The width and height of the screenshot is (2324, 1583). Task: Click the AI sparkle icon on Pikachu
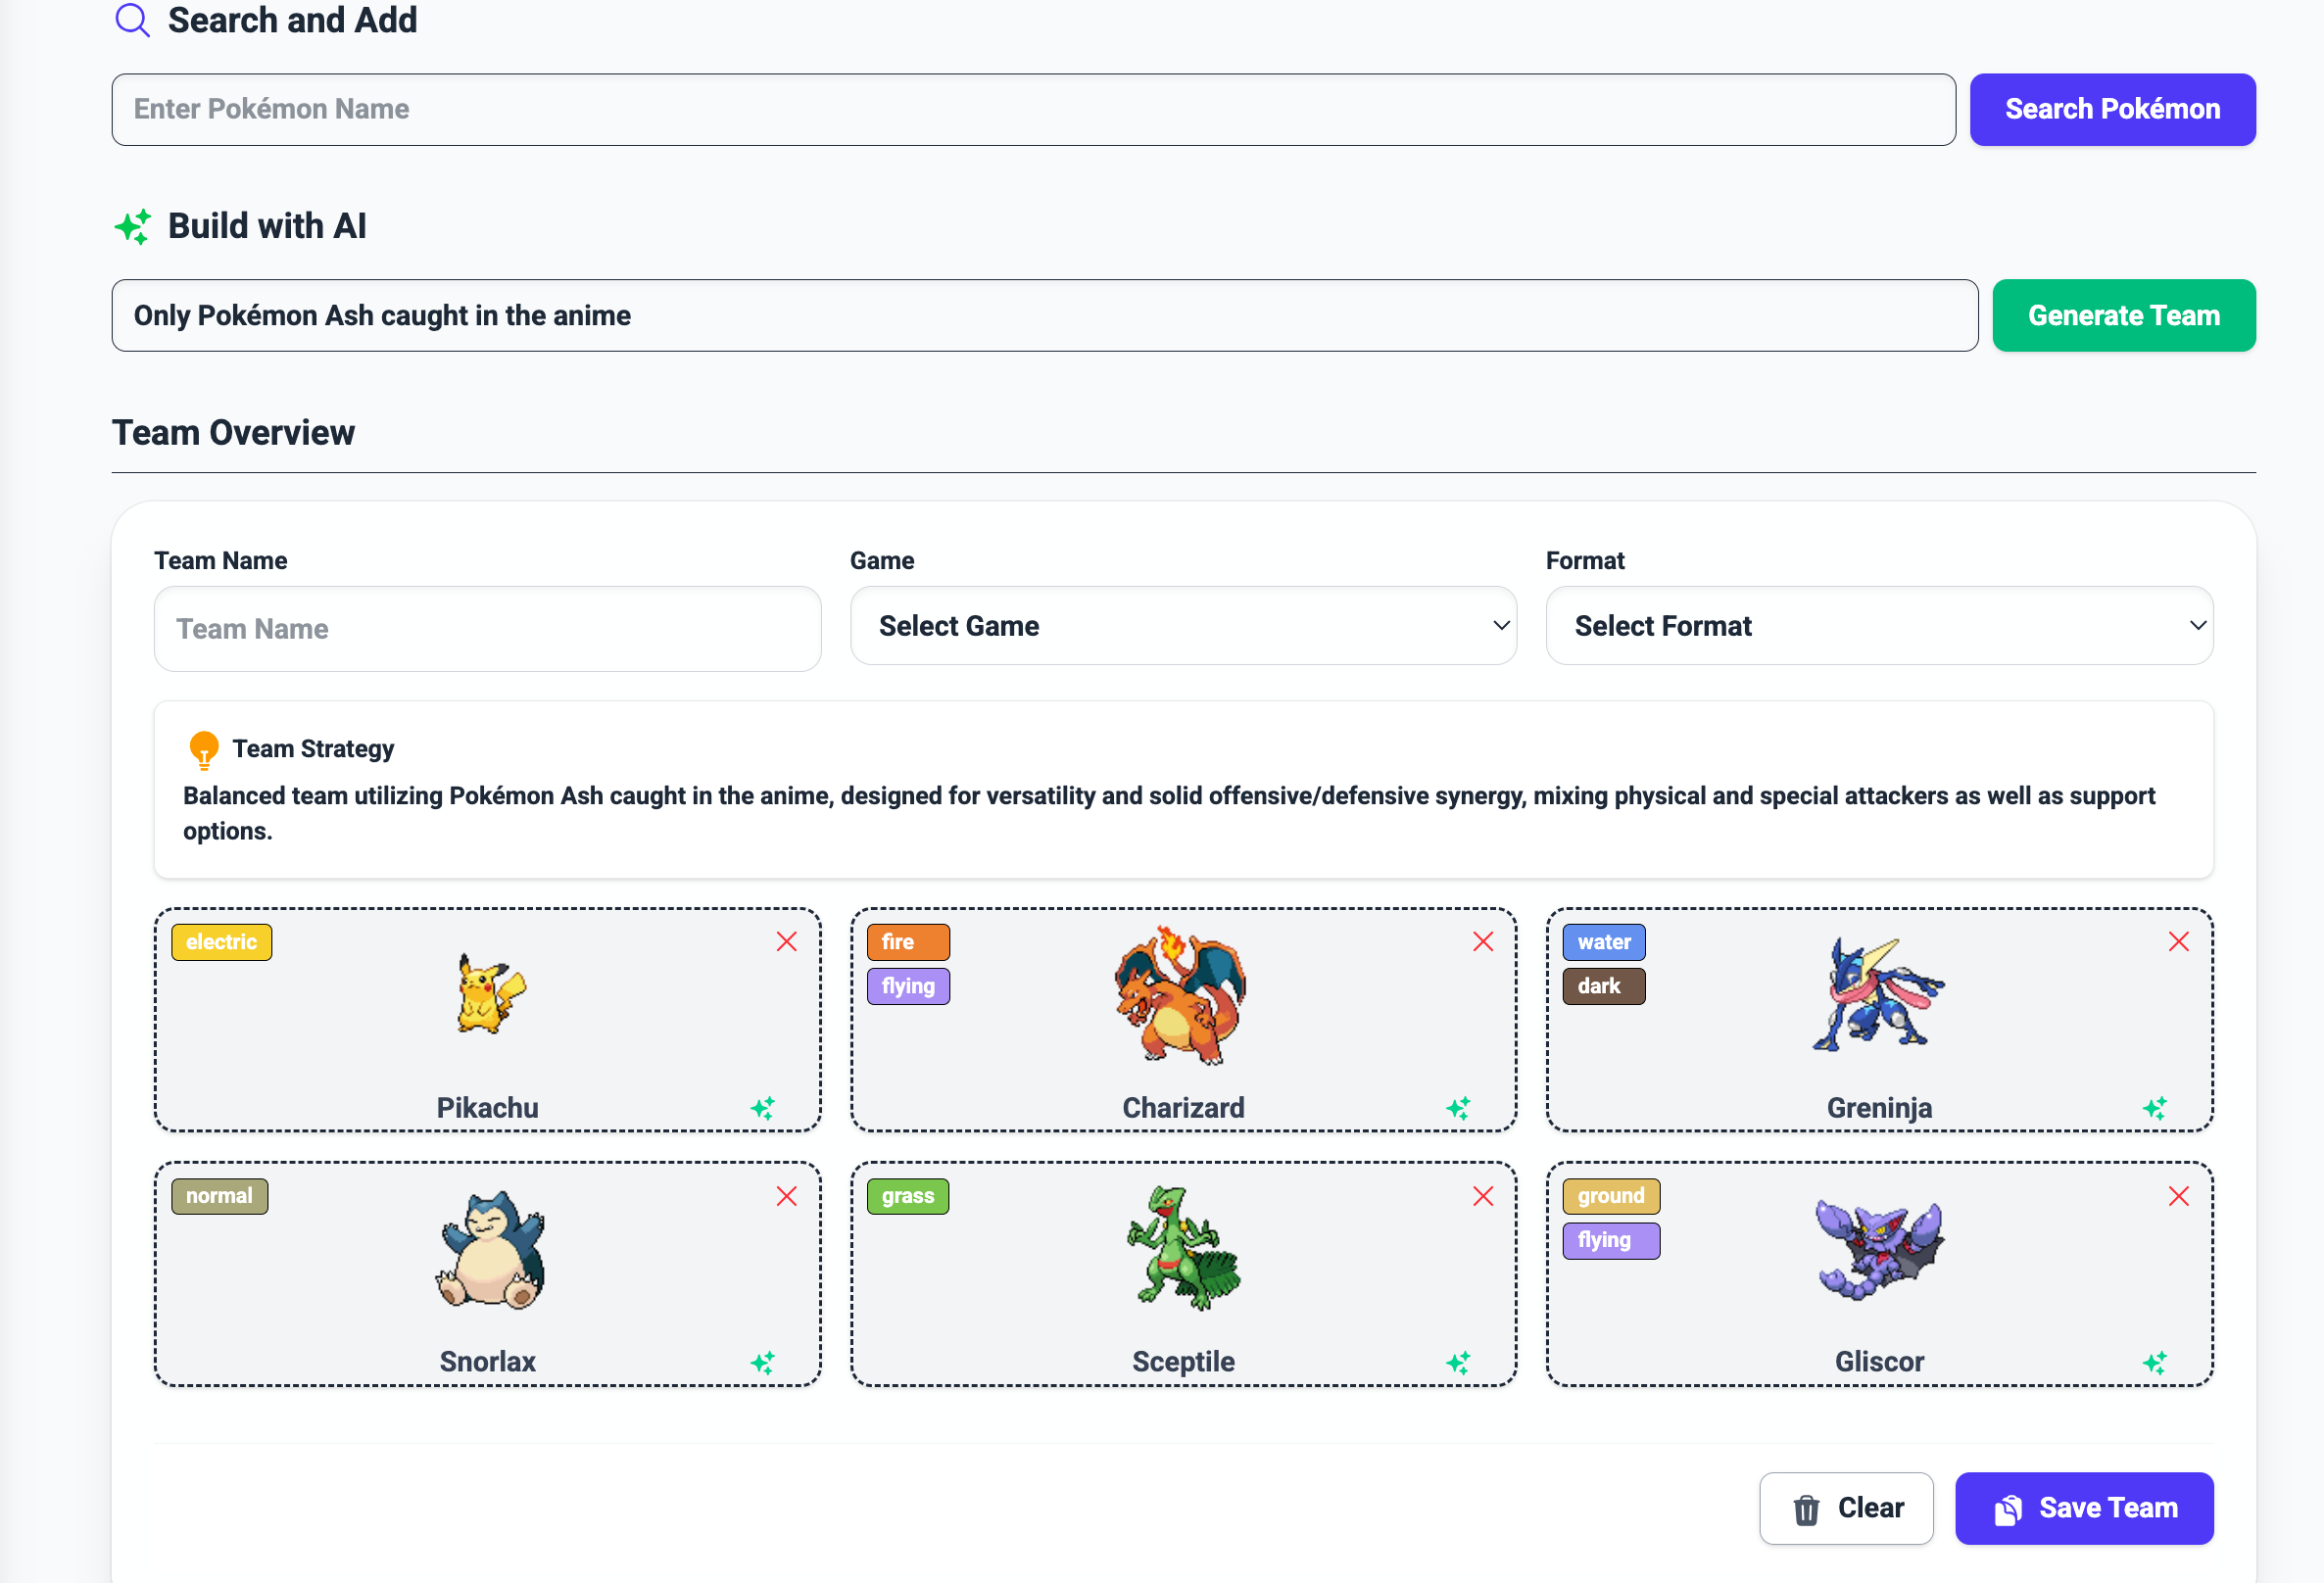pos(763,1108)
